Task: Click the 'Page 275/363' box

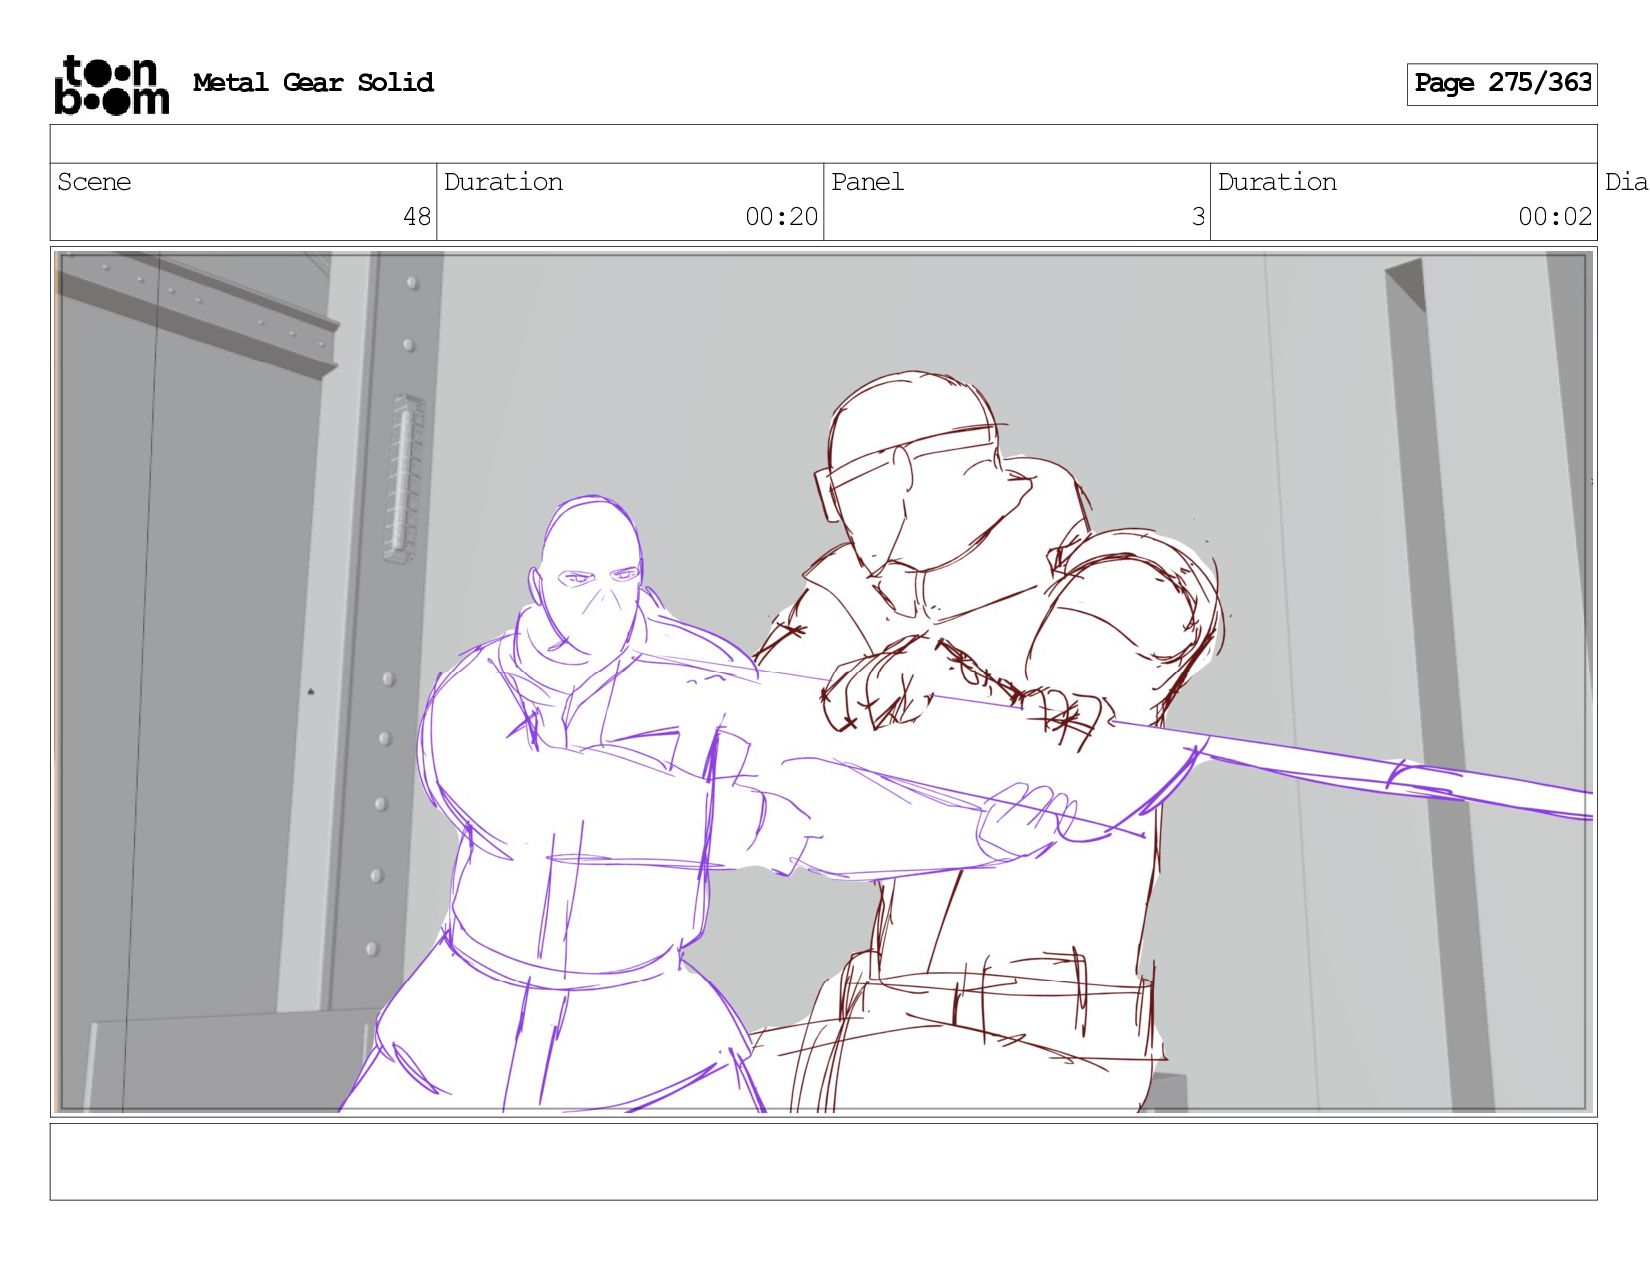Action: (1501, 84)
